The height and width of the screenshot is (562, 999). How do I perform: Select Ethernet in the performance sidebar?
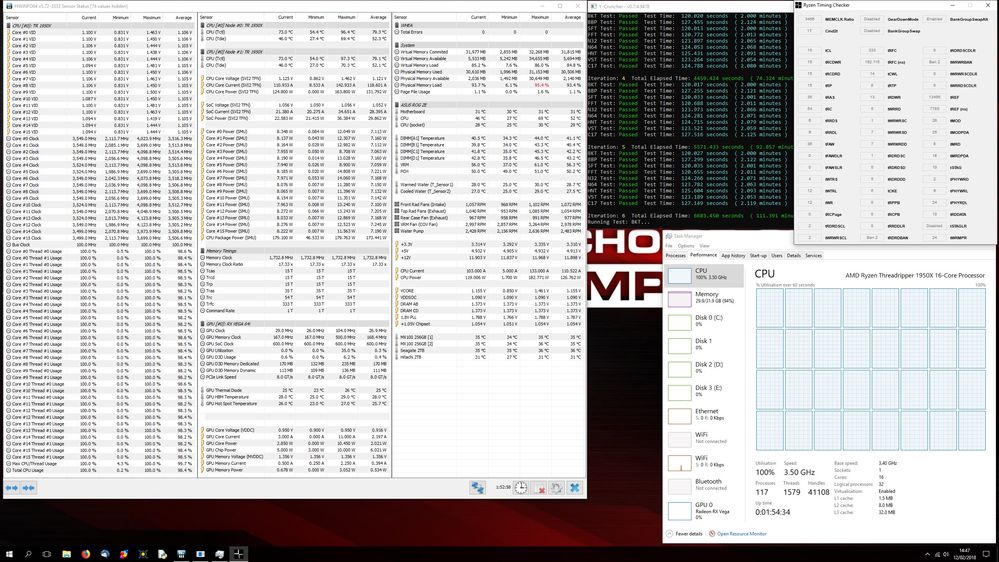(704, 415)
